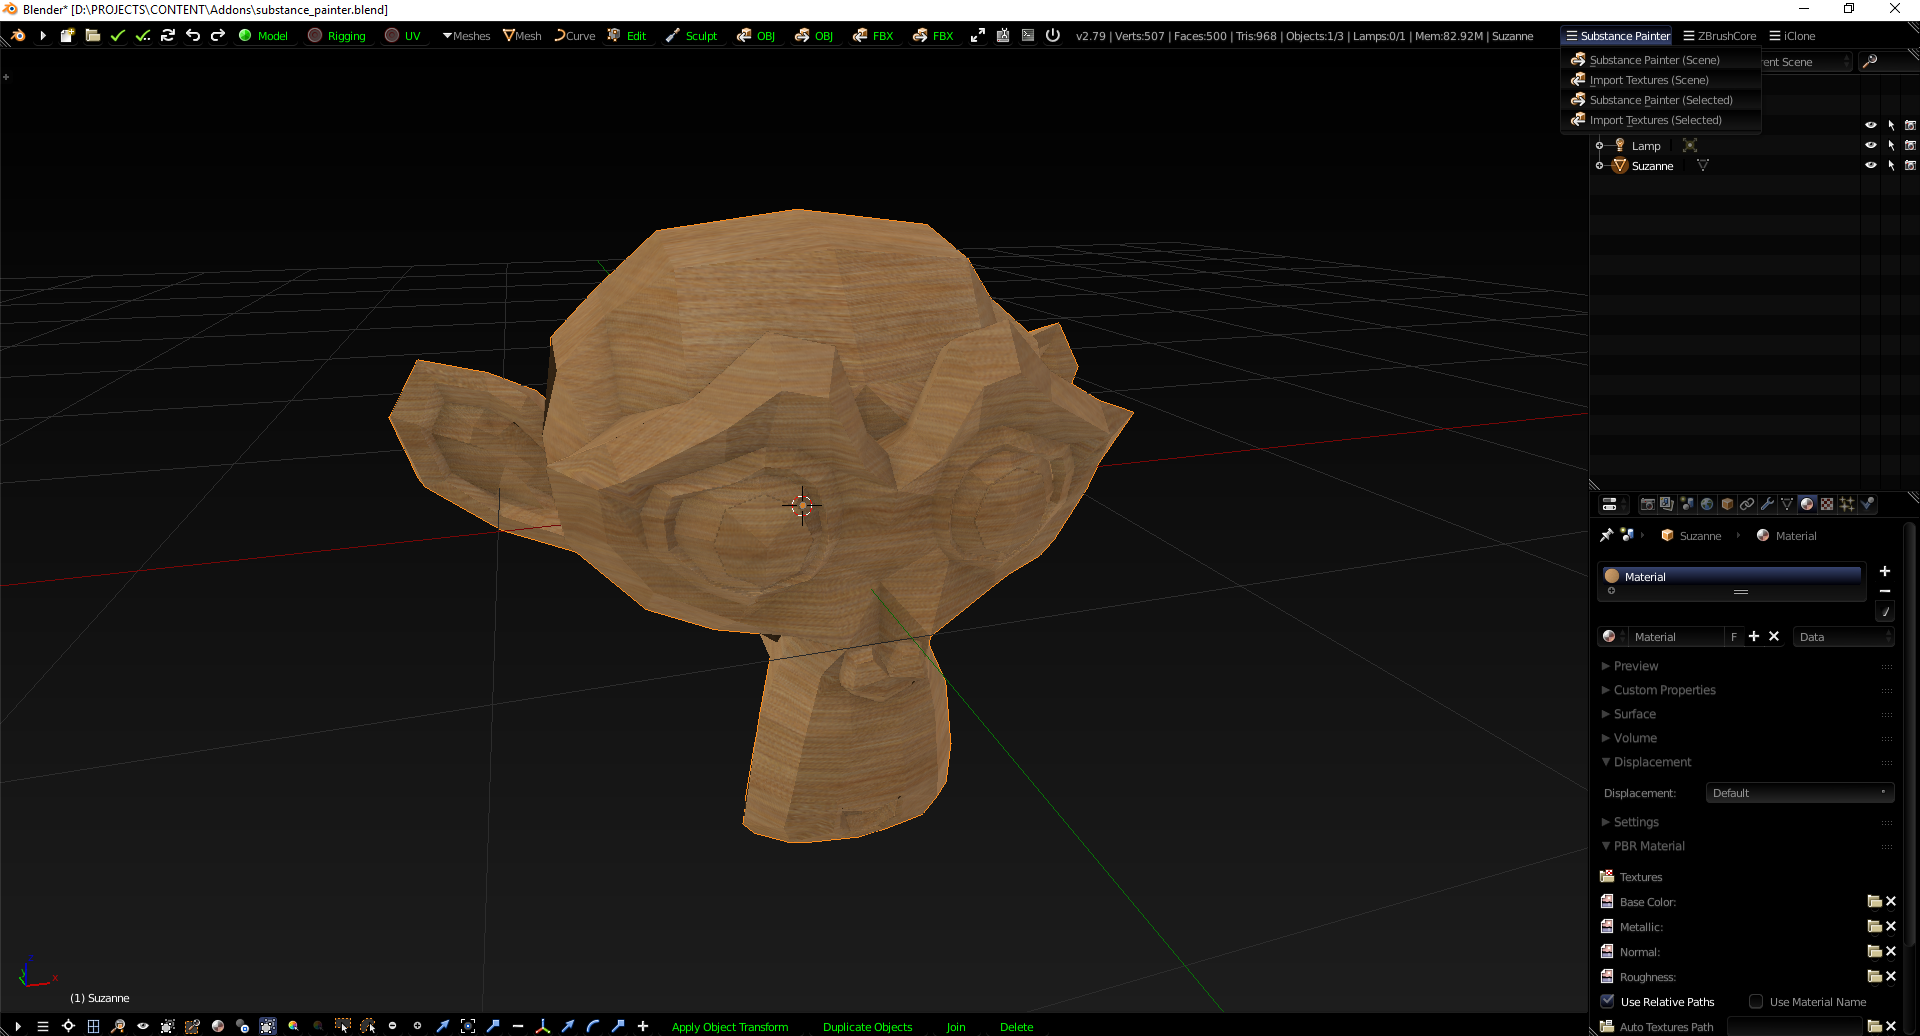
Task: Clear the Metallic texture with X
Action: tap(1891, 926)
